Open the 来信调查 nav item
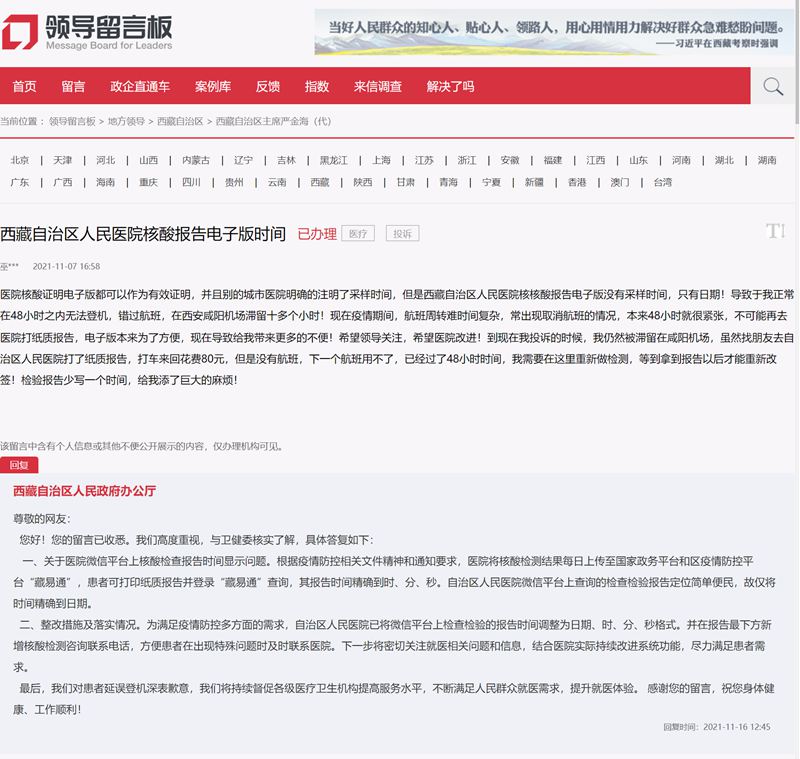This screenshot has width=800, height=759. (378, 87)
